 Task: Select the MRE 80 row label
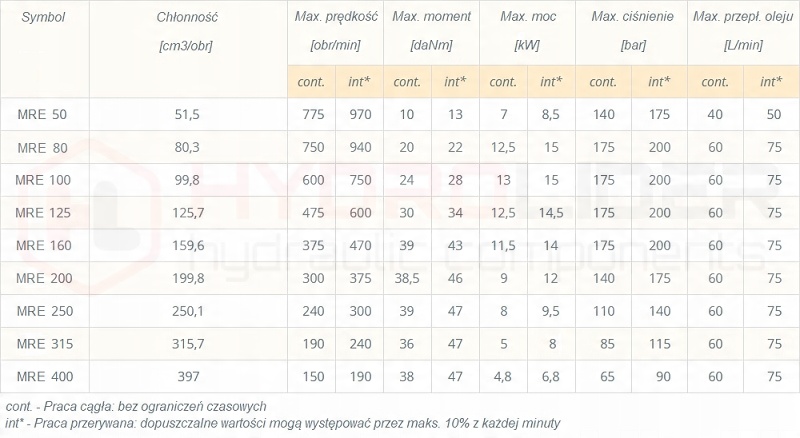(x=43, y=148)
